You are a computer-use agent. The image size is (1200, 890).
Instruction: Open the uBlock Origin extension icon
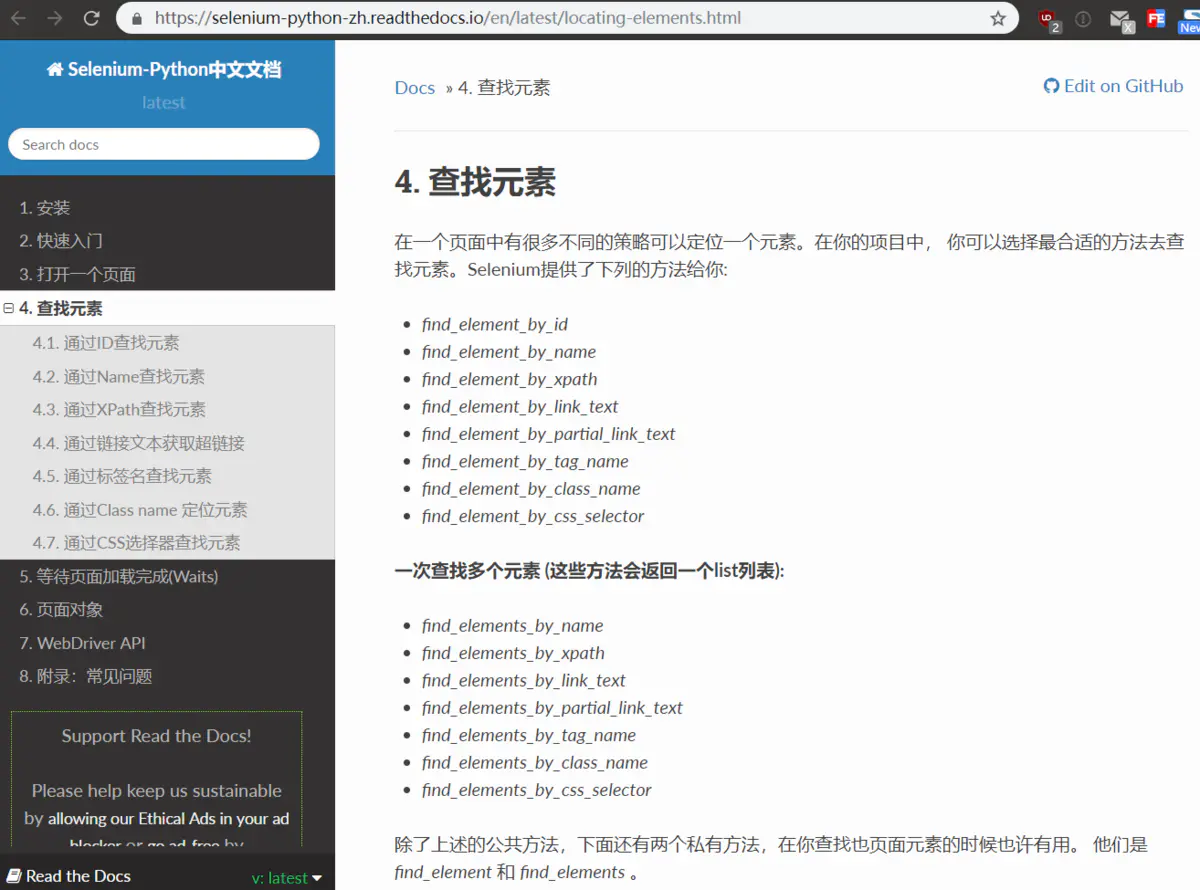pyautogui.click(x=1048, y=19)
